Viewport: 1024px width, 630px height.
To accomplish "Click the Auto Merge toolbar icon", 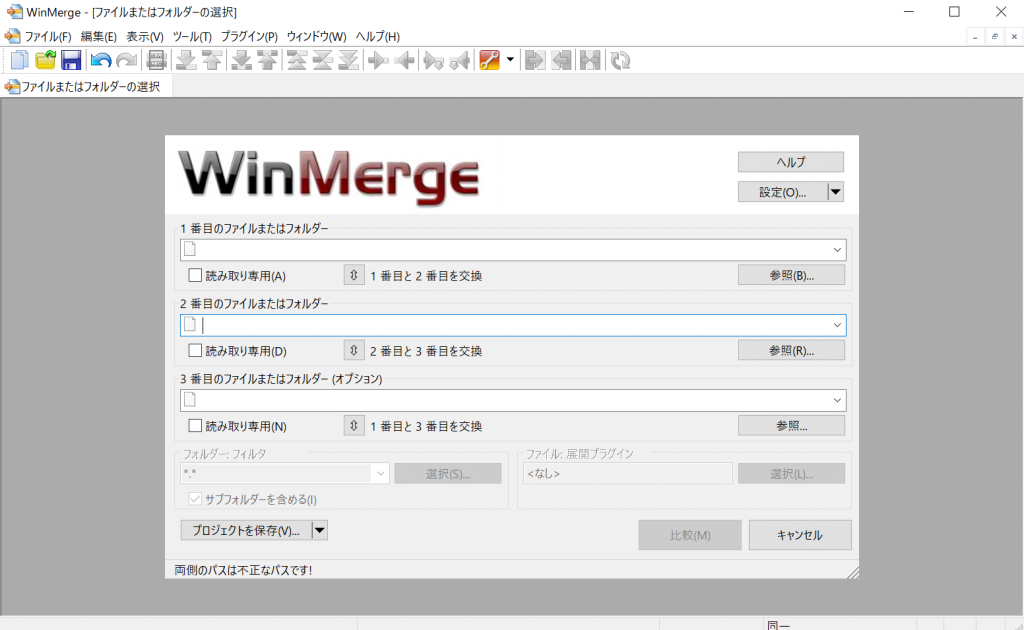I will click(590, 61).
